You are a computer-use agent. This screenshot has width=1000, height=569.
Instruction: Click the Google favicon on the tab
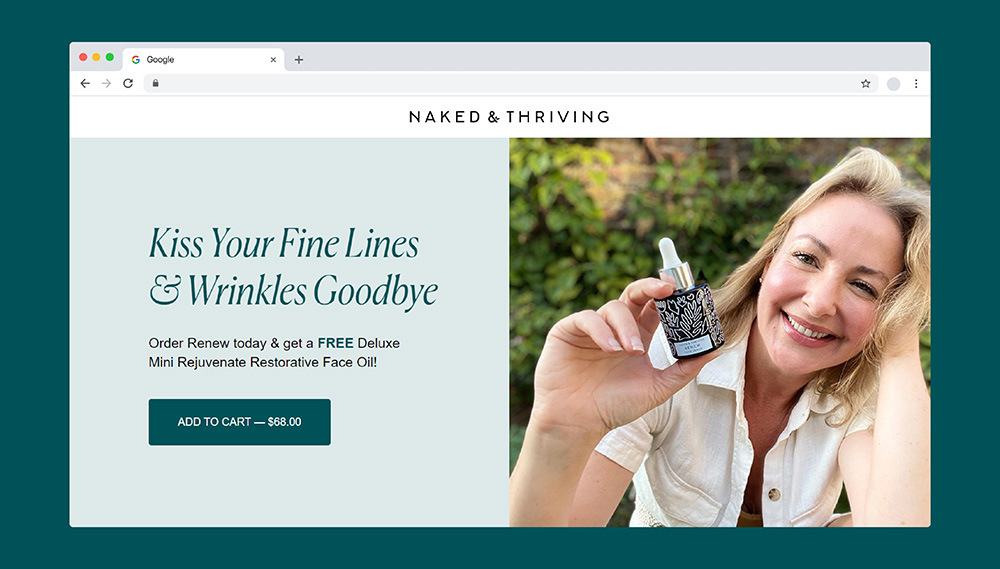pos(136,59)
